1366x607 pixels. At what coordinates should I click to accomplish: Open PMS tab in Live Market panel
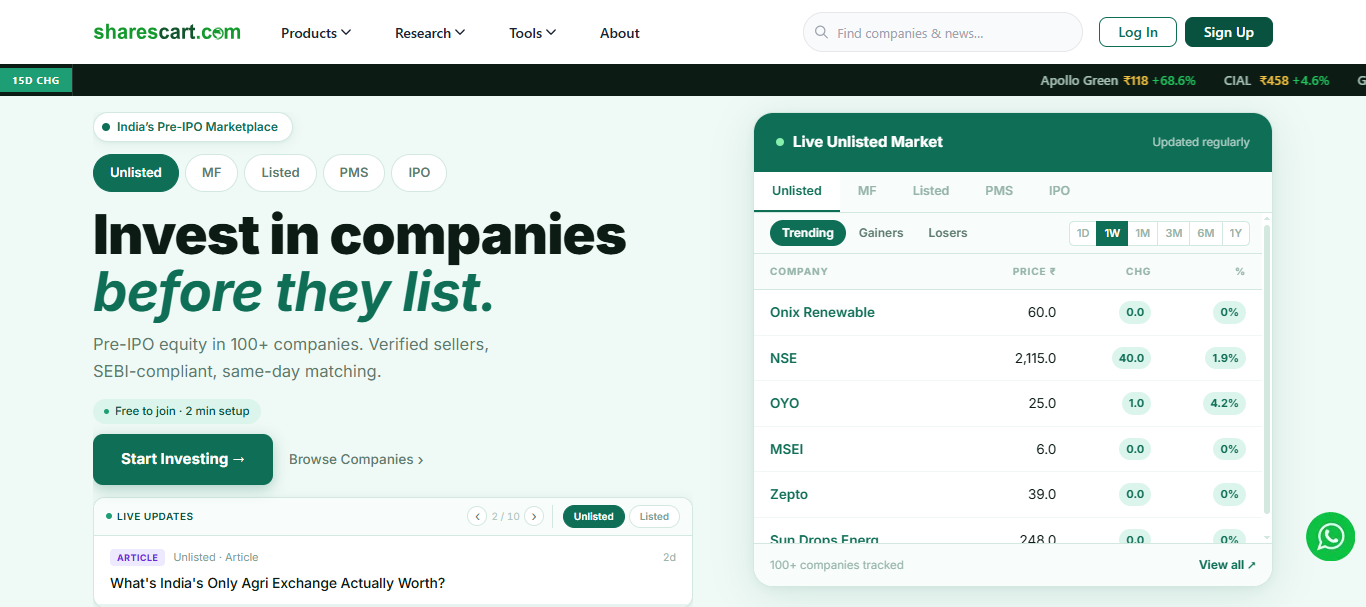pyautogui.click(x=999, y=191)
